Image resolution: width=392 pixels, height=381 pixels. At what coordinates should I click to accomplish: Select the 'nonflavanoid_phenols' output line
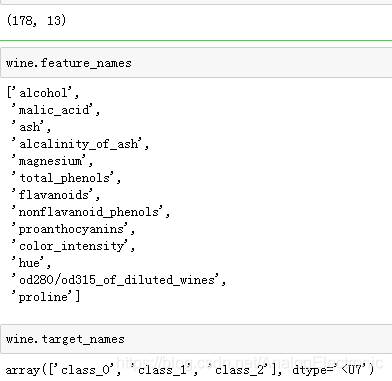click(91, 212)
